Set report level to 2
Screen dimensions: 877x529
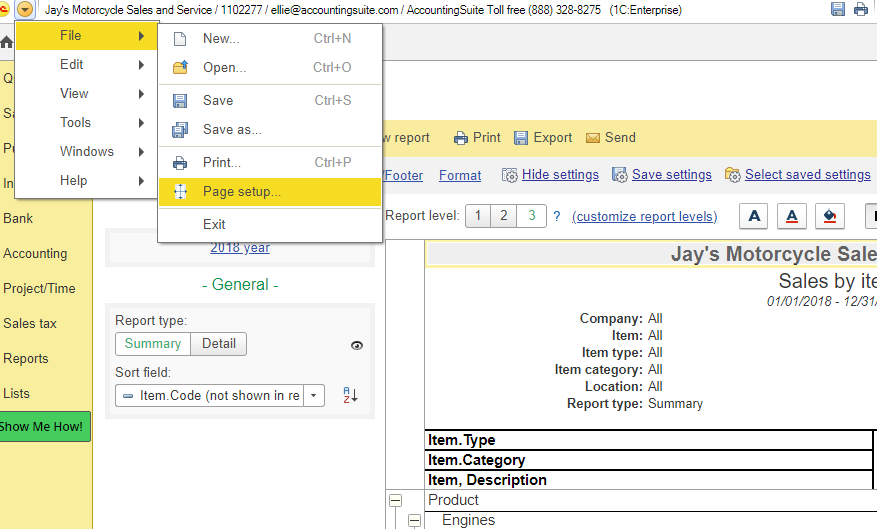point(504,216)
